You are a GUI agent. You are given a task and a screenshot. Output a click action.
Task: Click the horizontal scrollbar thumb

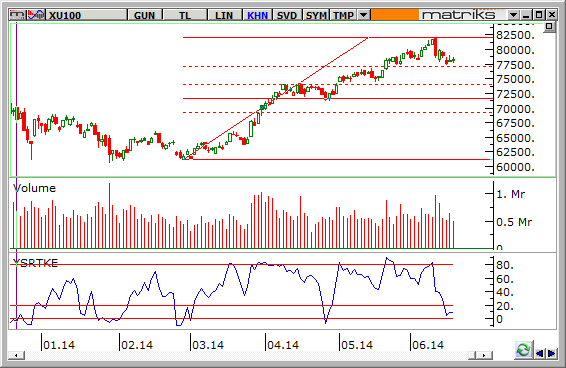pyautogui.click(x=473, y=355)
